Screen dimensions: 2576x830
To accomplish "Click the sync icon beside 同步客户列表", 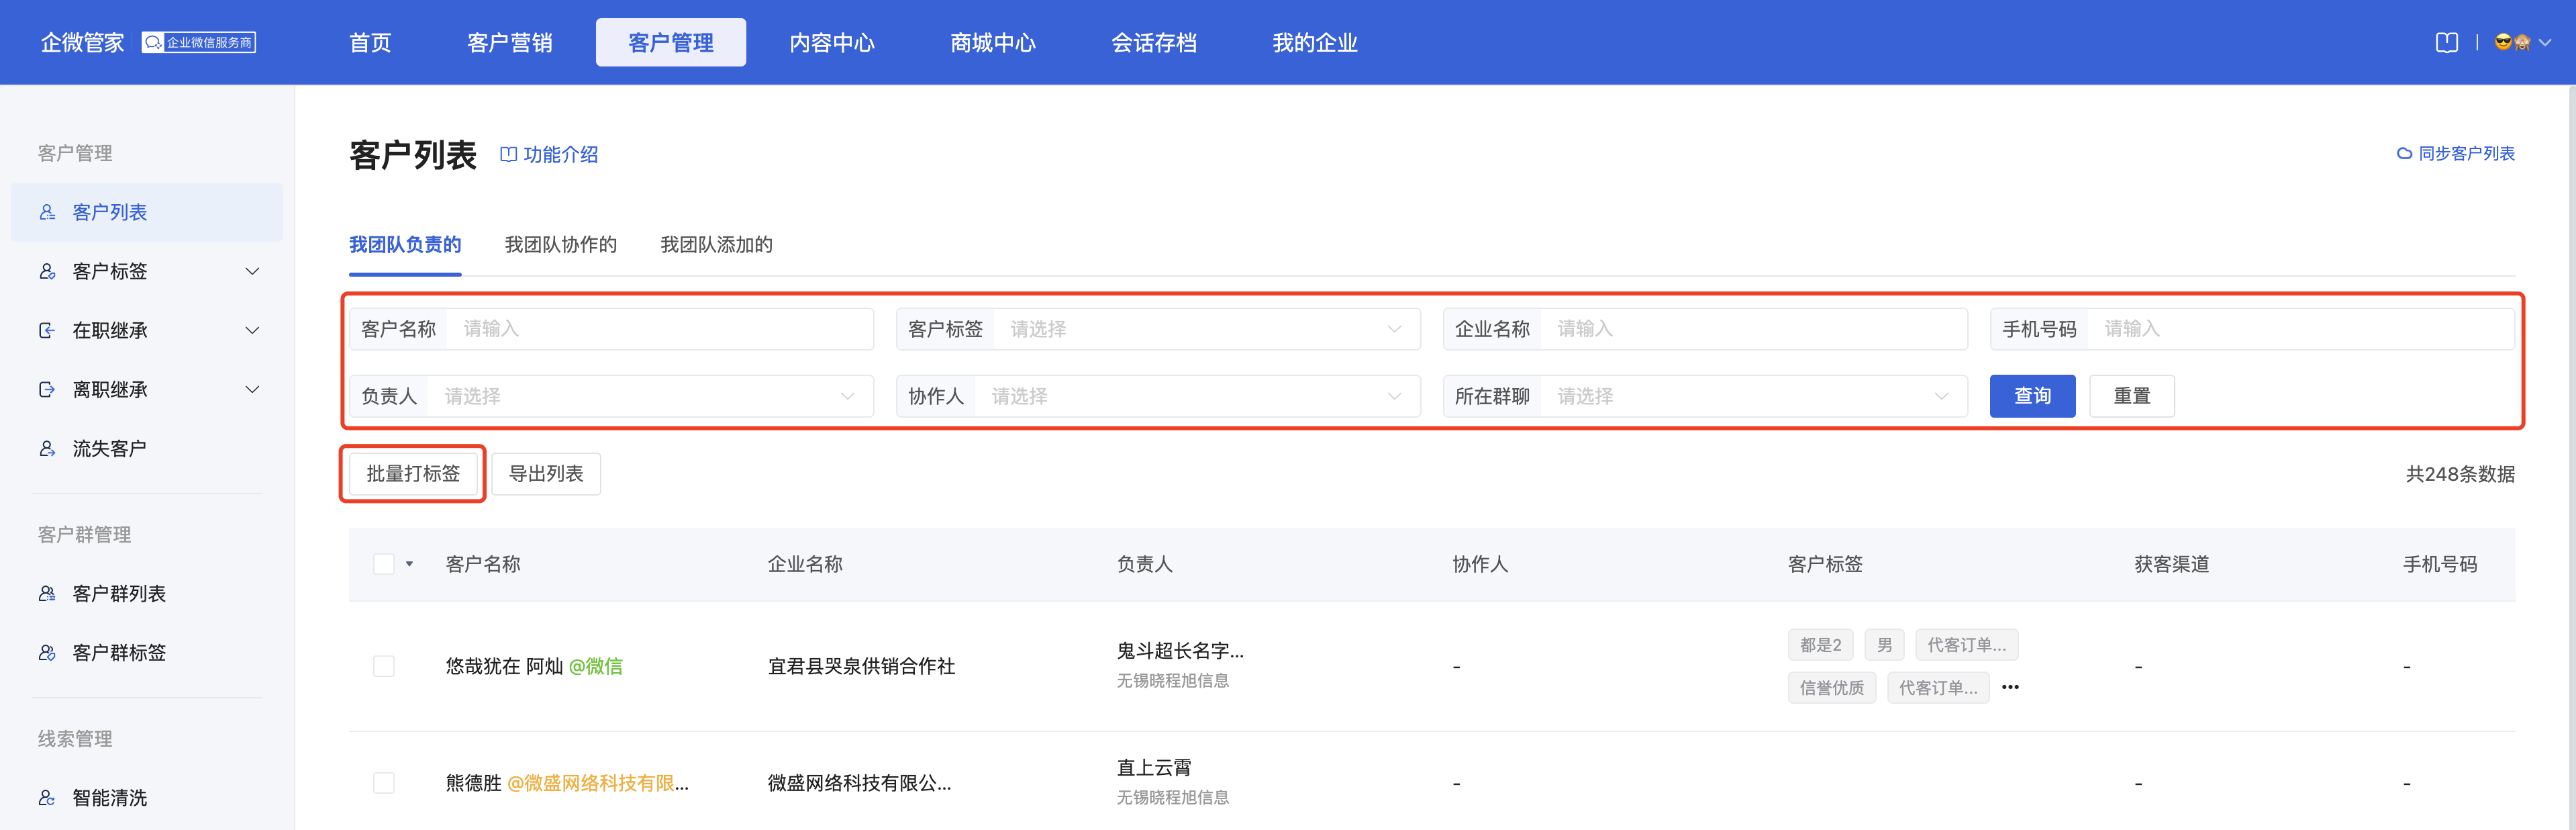I will coord(2404,153).
